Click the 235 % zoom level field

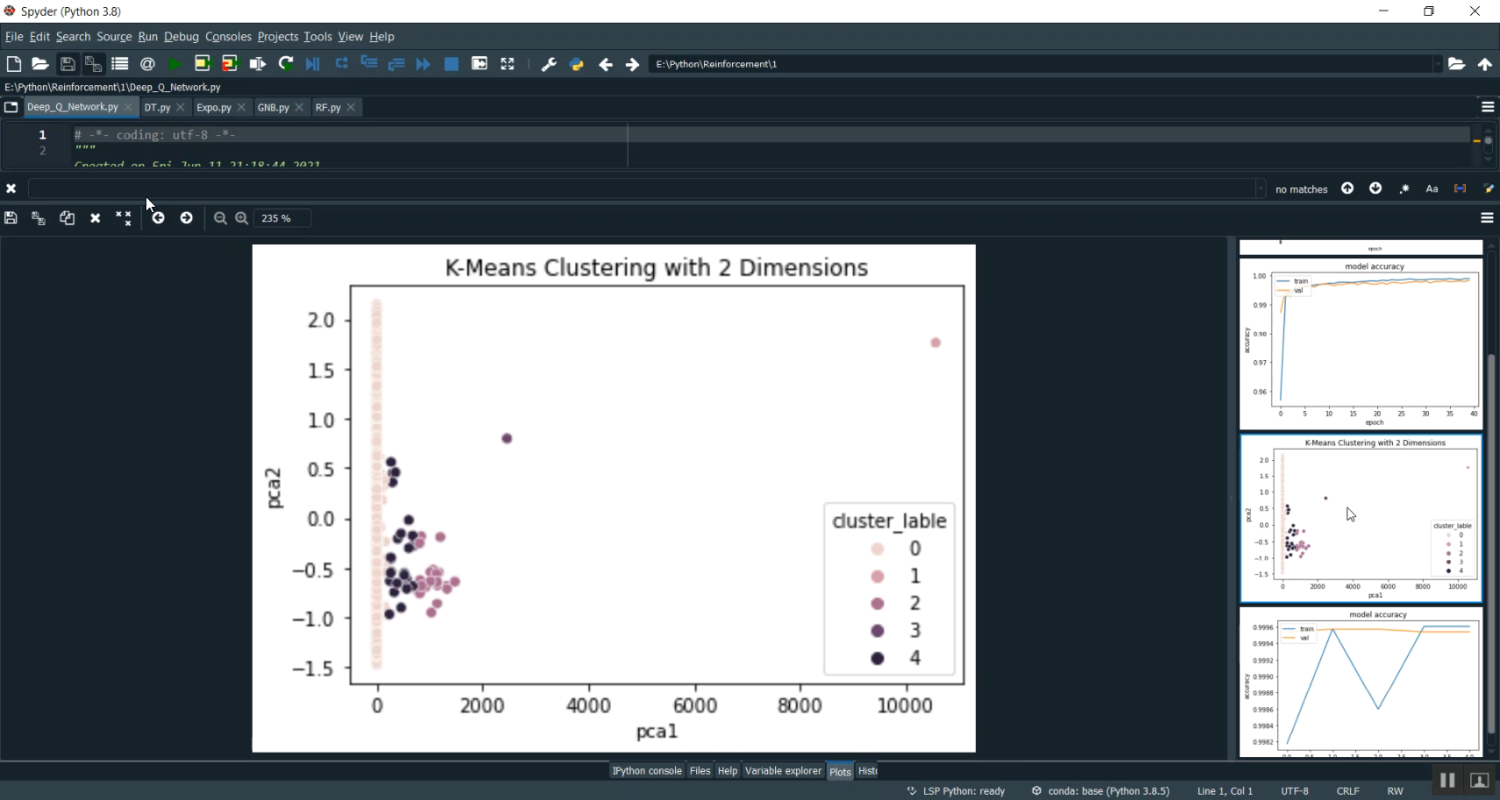(281, 218)
